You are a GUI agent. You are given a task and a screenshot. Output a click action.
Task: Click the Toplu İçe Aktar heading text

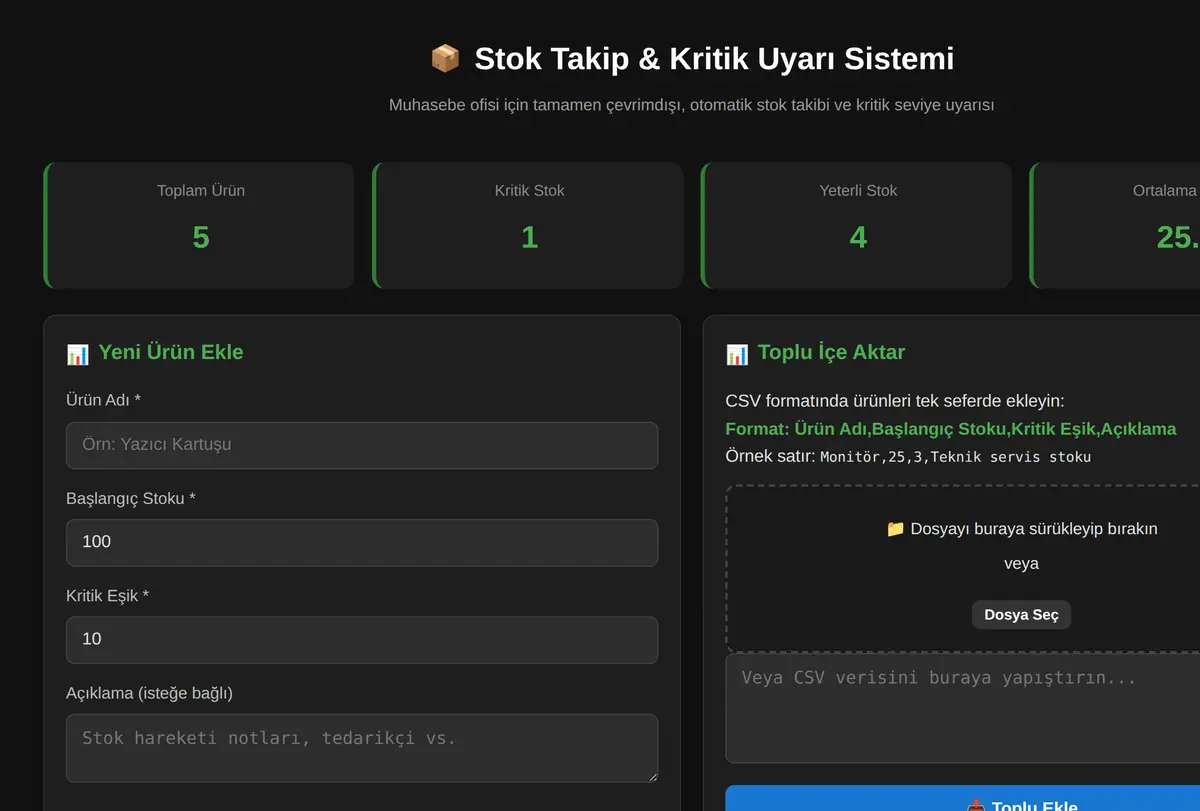831,352
